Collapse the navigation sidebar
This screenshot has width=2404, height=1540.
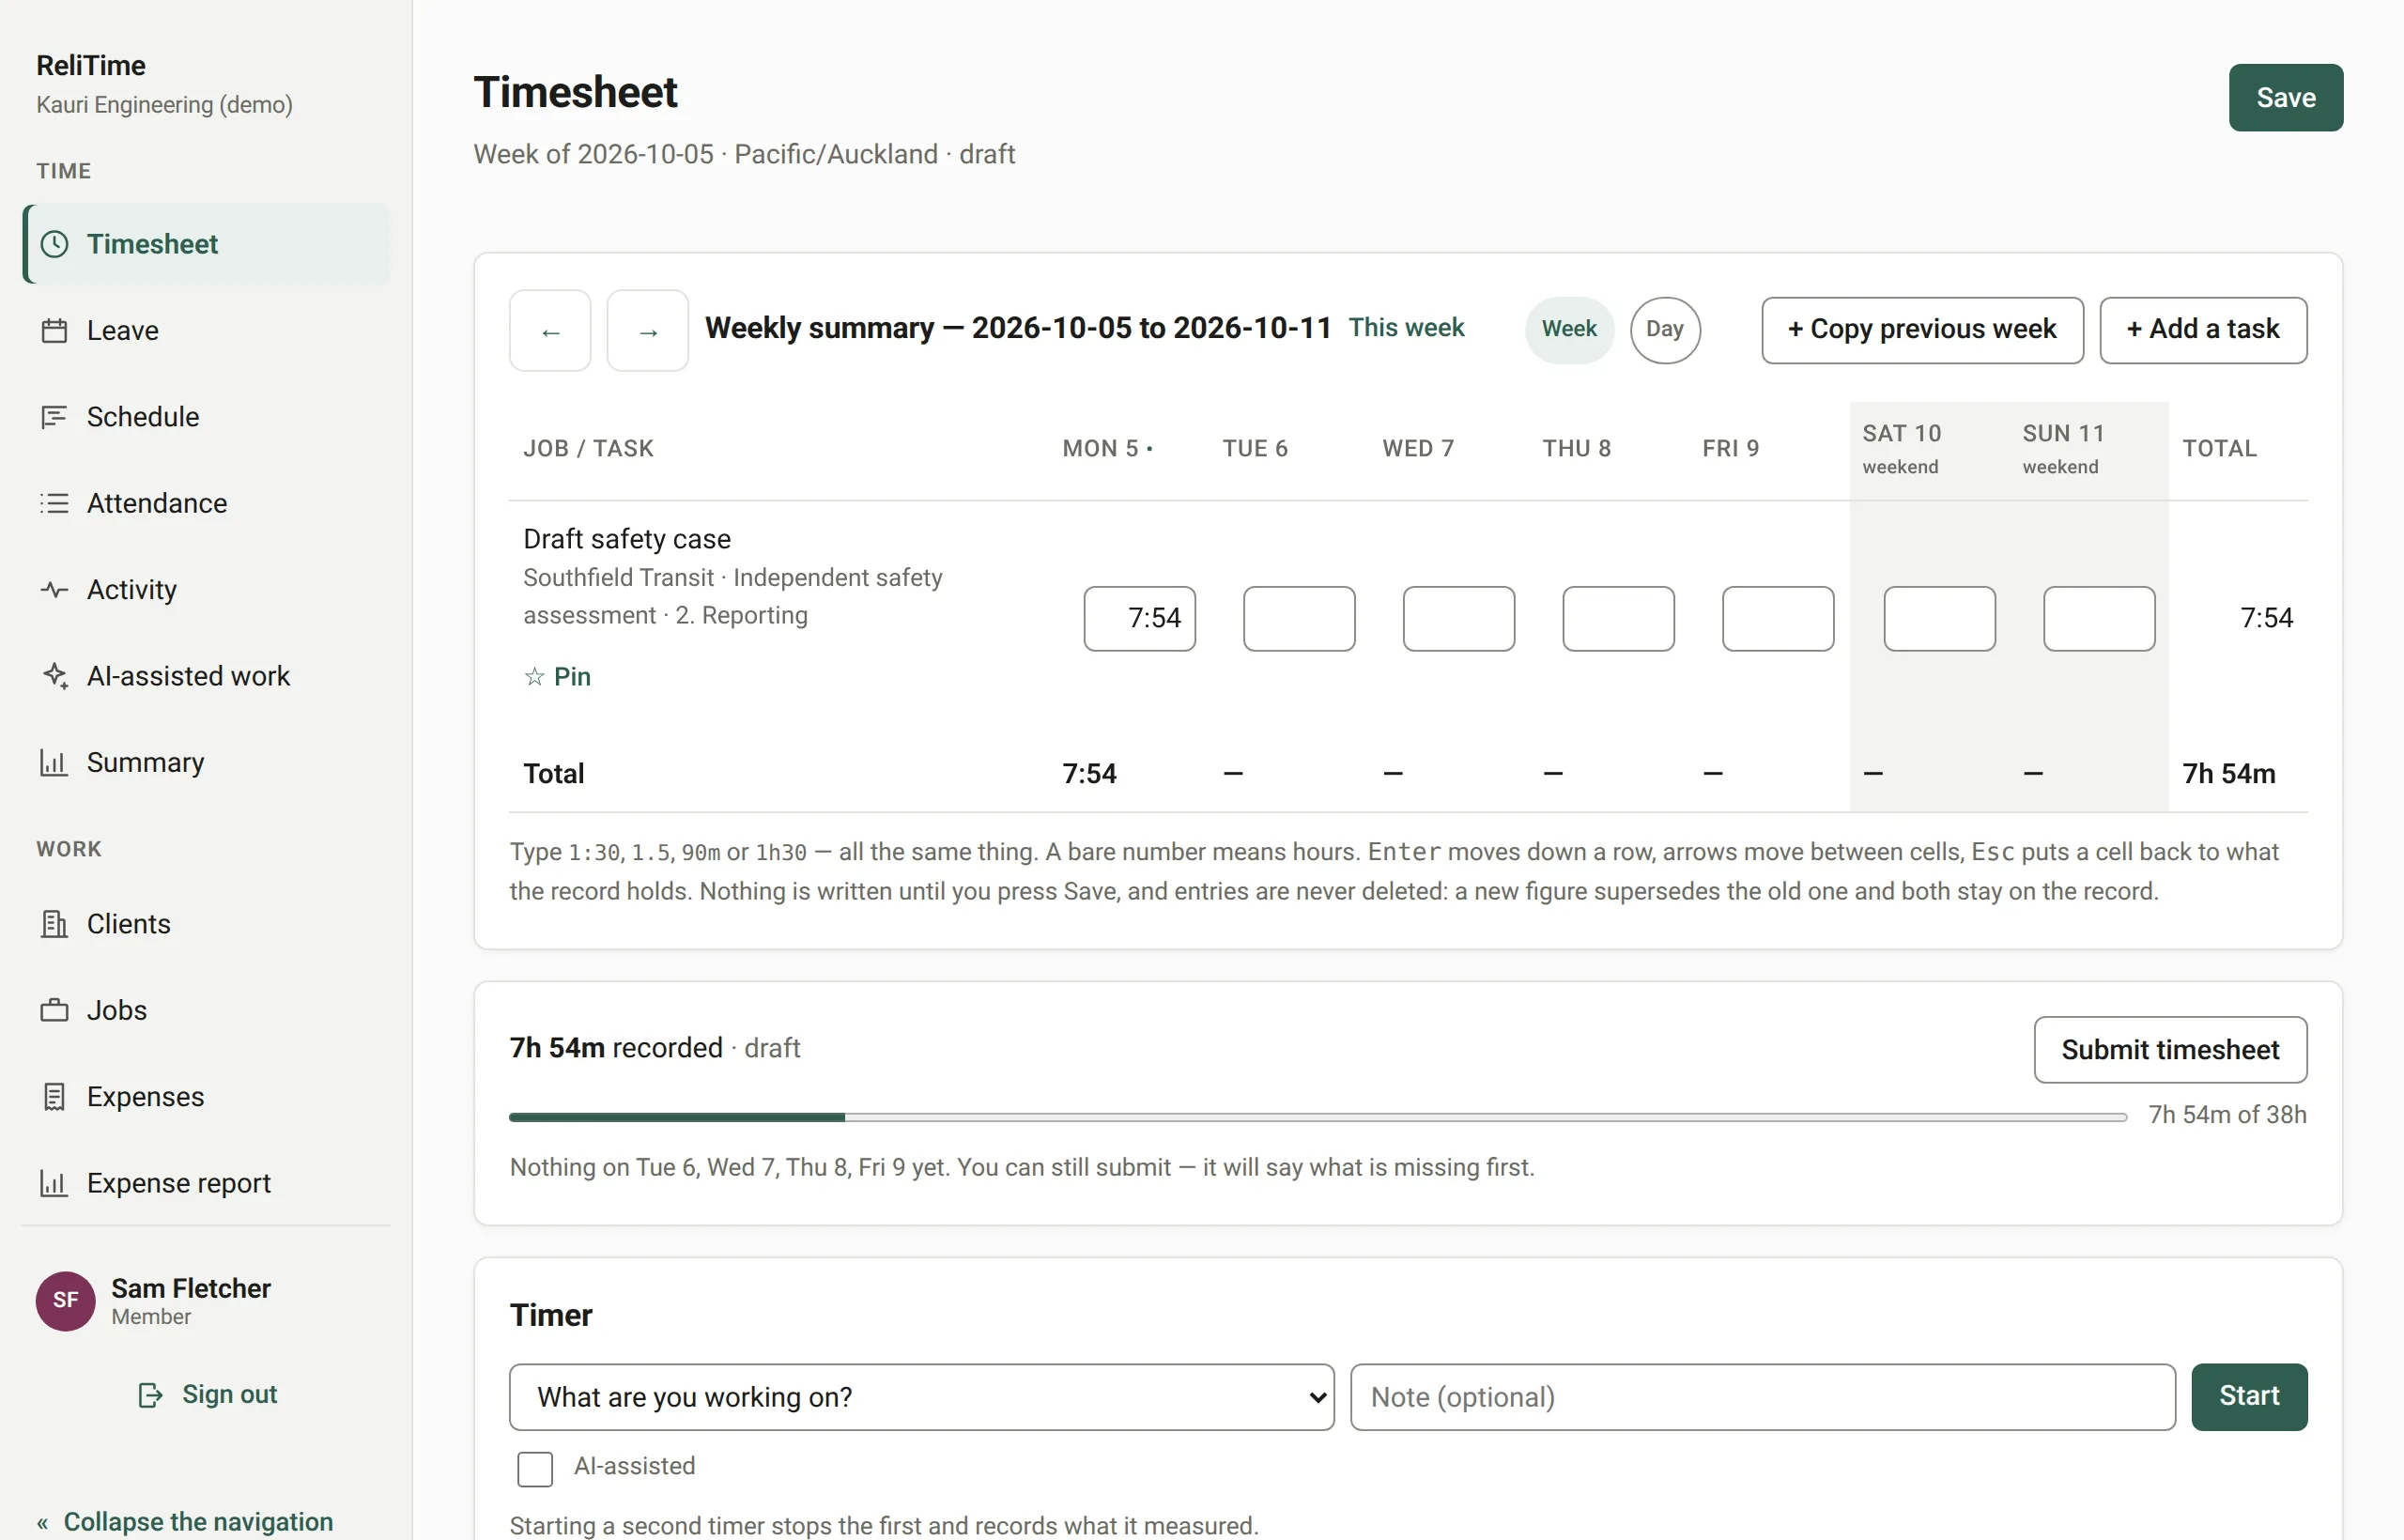[185, 1521]
